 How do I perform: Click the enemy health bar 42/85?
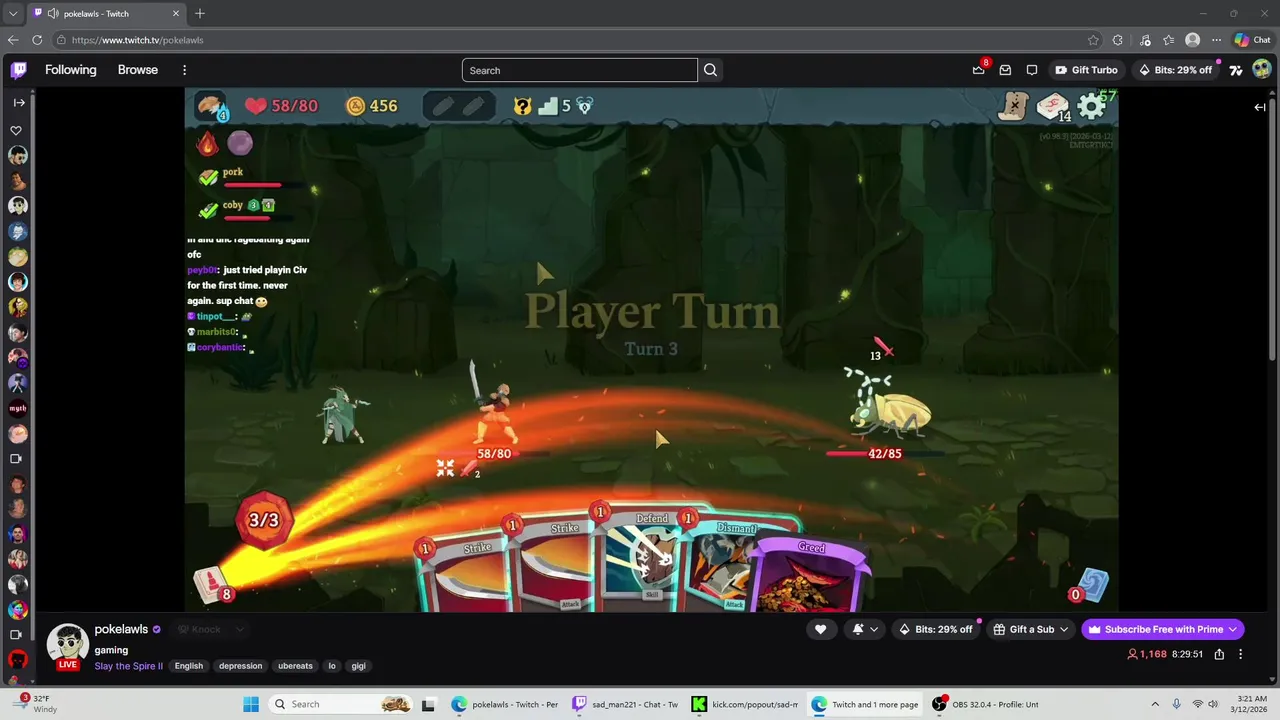pyautogui.click(x=884, y=454)
